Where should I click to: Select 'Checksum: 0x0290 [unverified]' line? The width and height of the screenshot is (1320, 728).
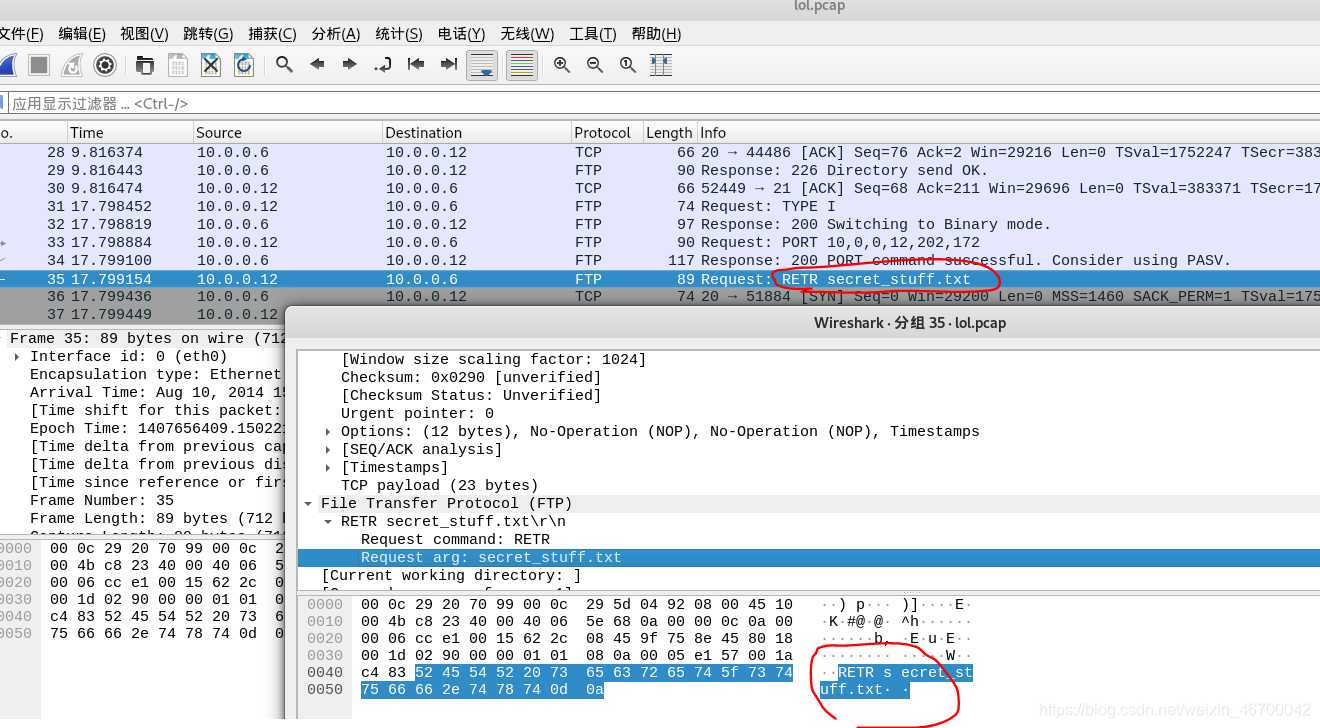[x=471, y=378]
